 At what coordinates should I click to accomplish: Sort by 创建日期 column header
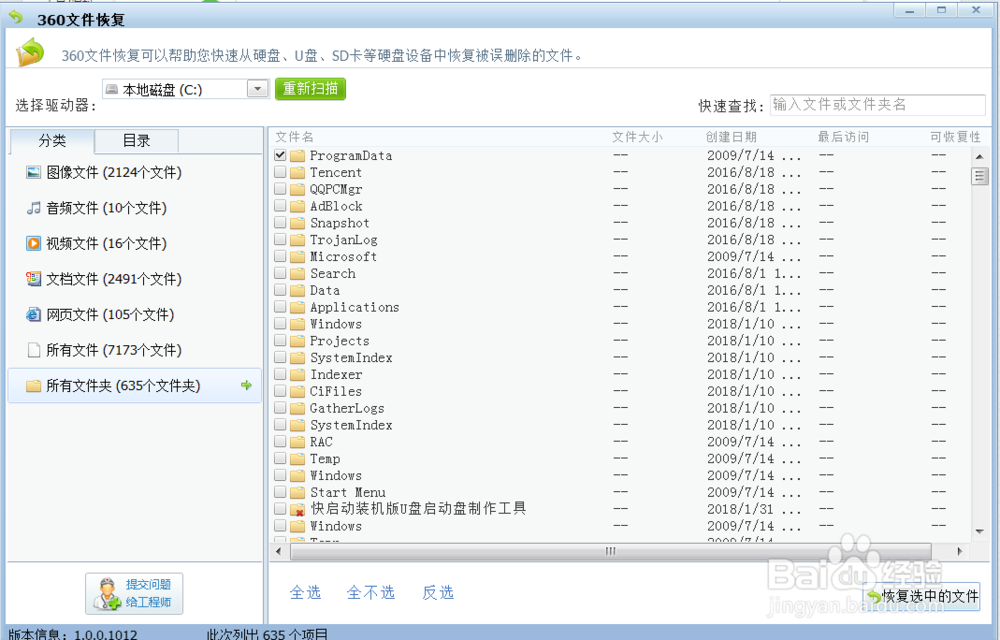[731, 137]
